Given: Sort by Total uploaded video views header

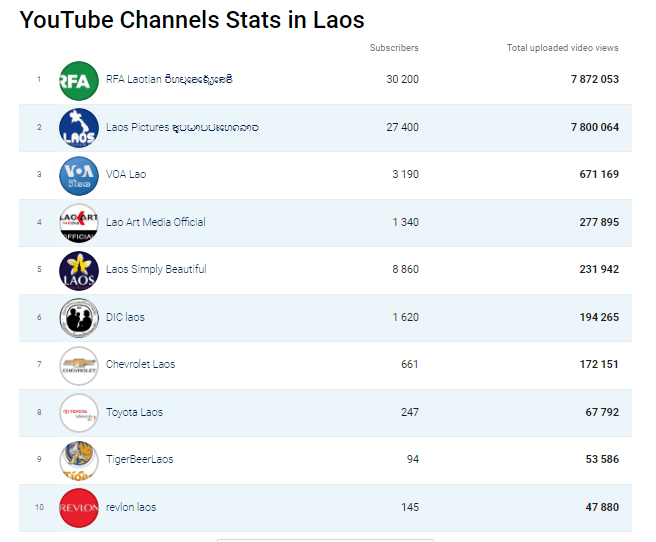Looking at the screenshot, I should click(562, 48).
